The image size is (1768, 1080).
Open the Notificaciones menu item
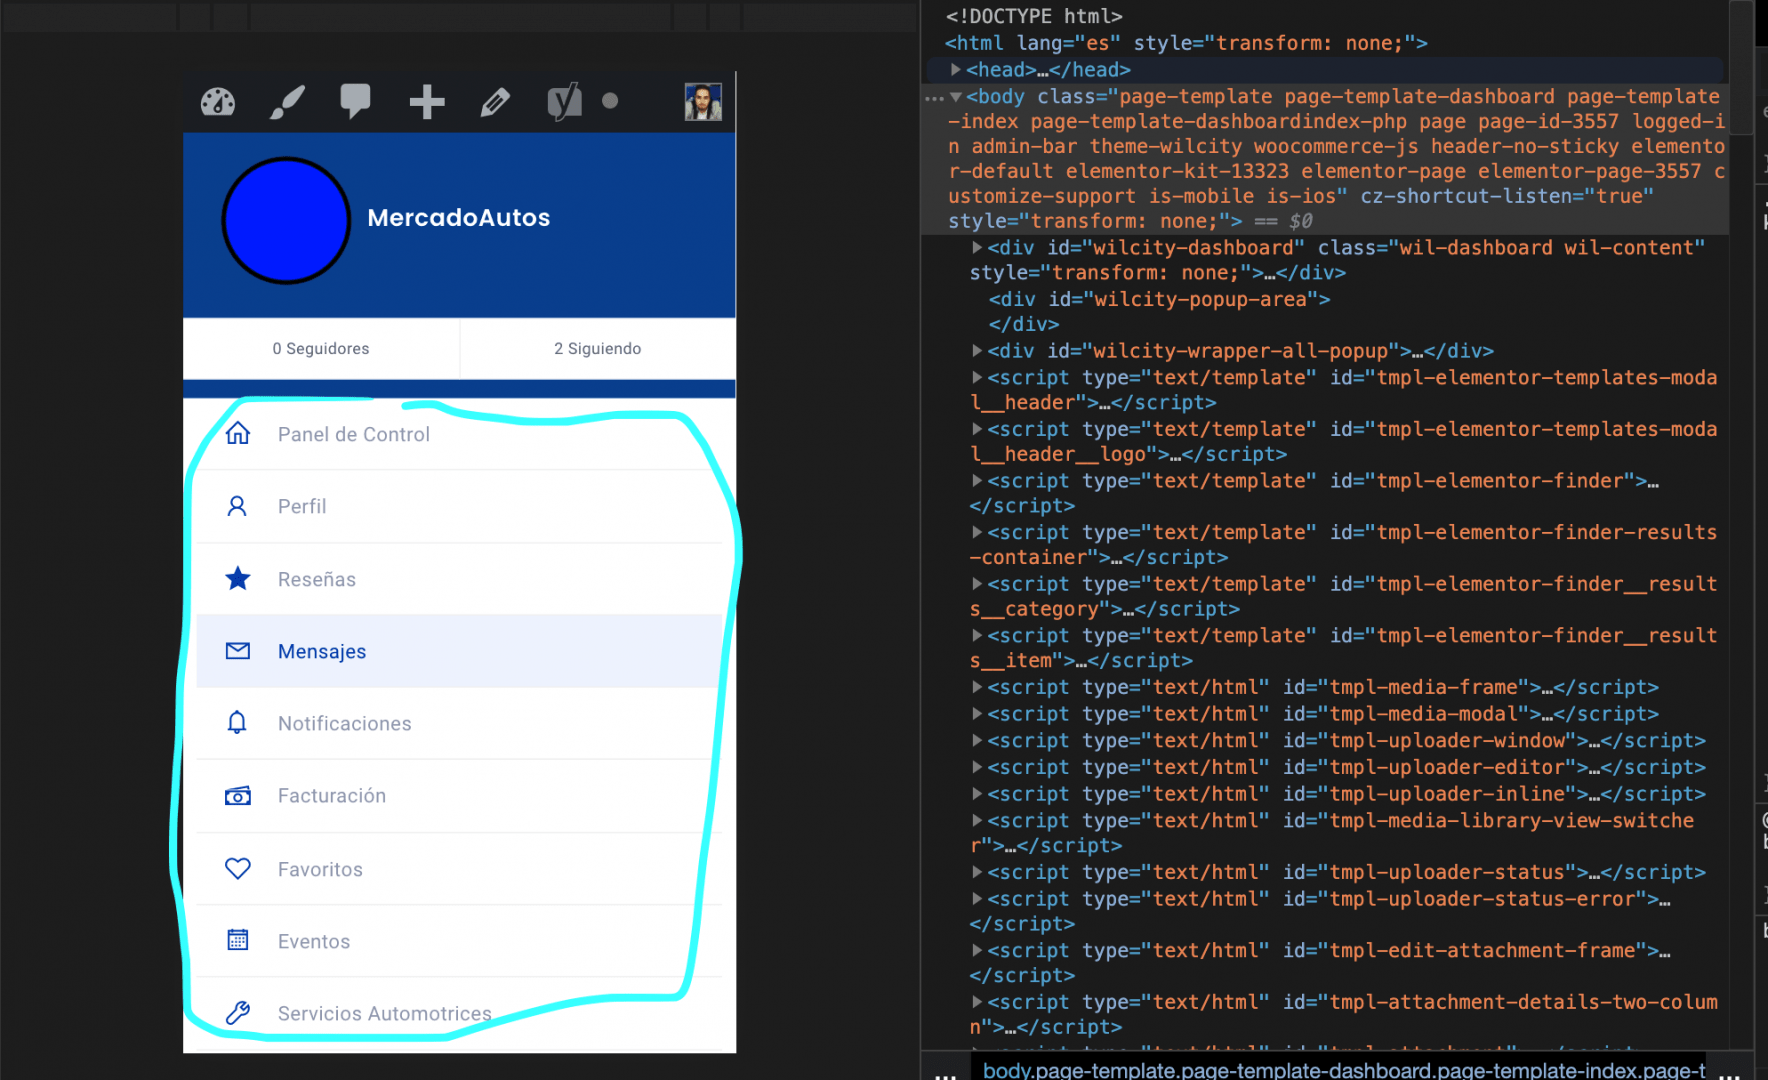(x=459, y=723)
